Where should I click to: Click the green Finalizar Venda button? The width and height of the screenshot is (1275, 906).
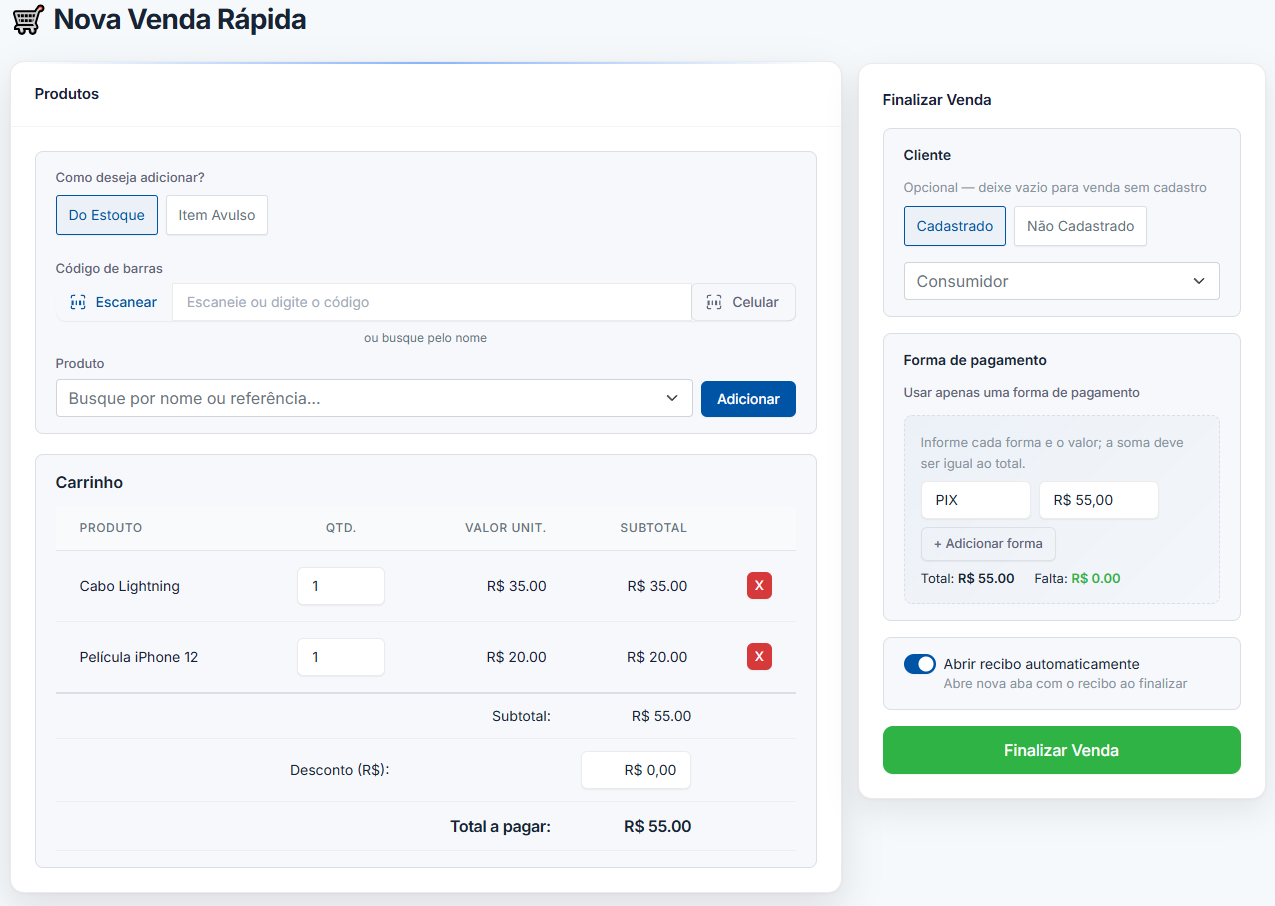point(1061,750)
